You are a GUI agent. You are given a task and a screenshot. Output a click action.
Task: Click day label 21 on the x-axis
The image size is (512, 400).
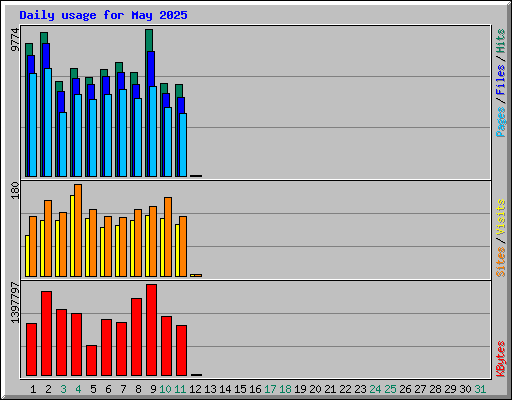330,389
